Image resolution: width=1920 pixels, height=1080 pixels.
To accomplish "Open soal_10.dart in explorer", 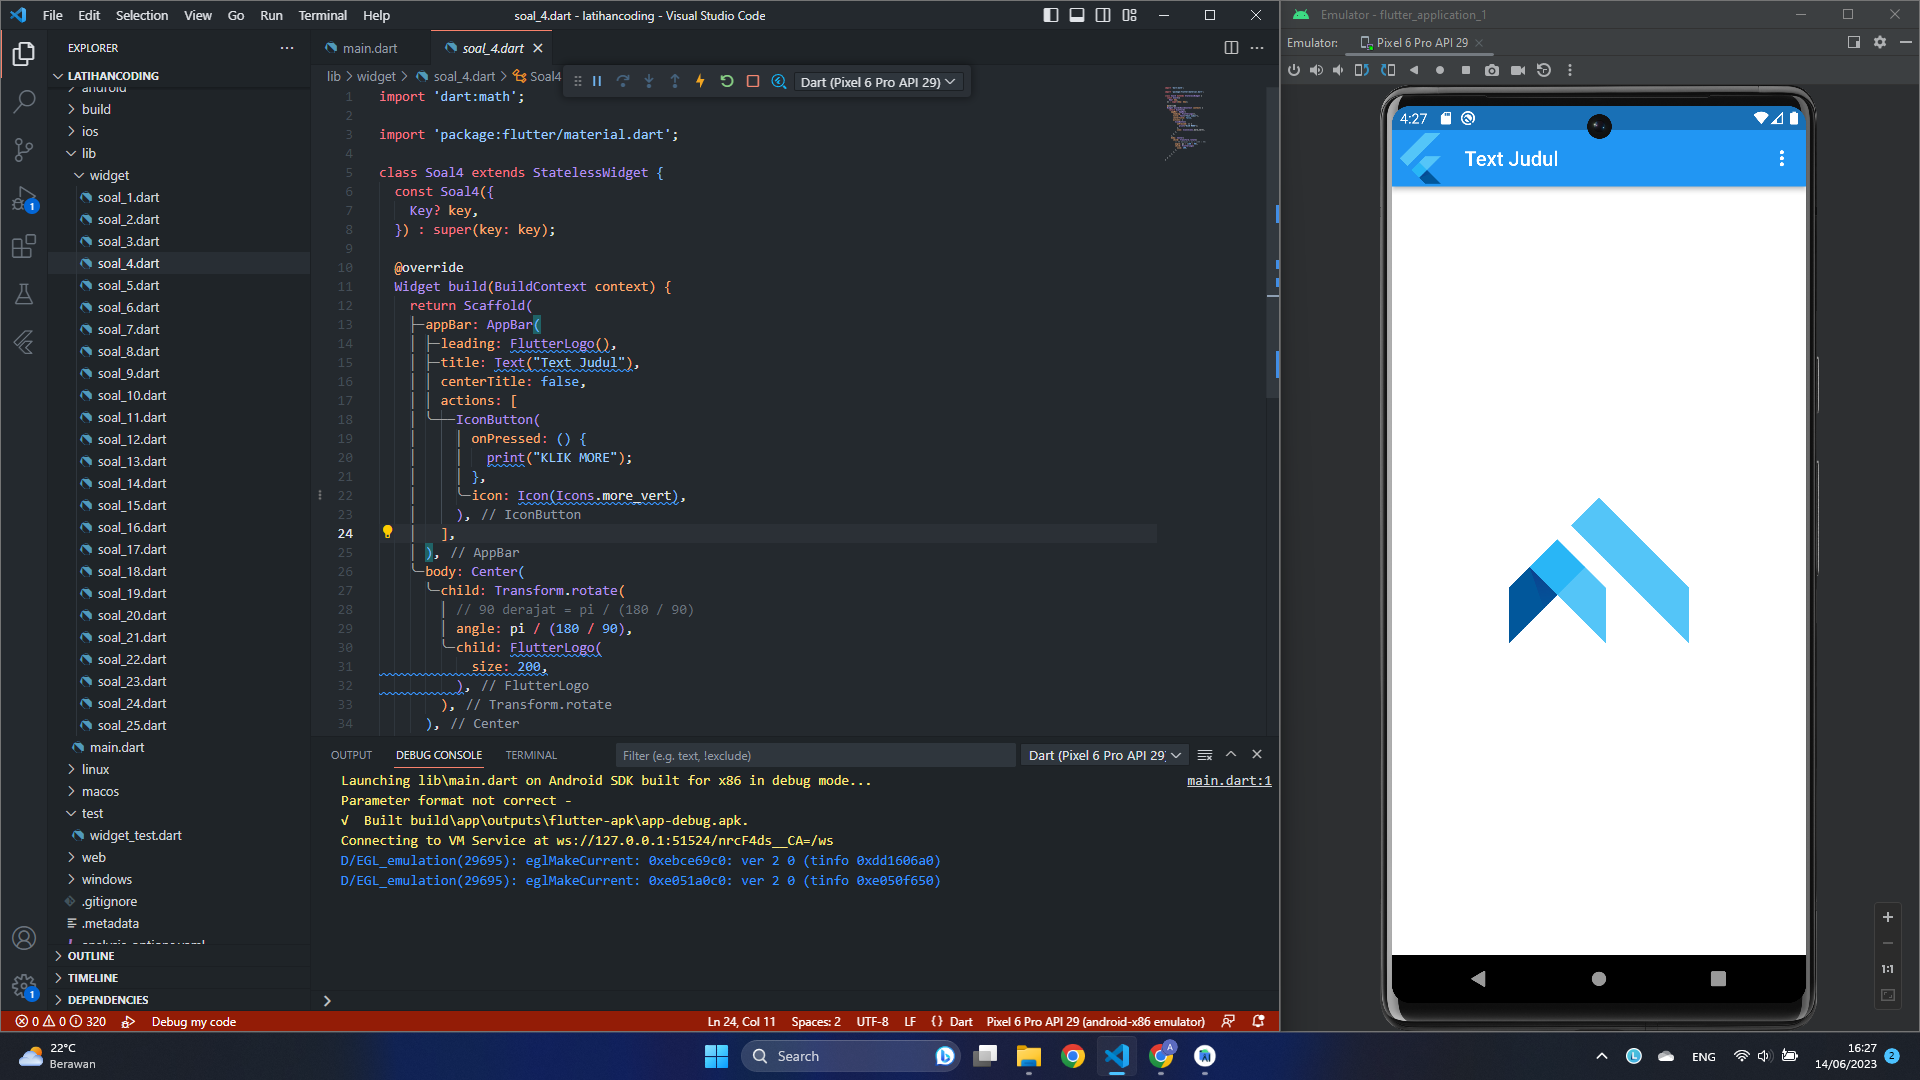I will click(x=132, y=395).
